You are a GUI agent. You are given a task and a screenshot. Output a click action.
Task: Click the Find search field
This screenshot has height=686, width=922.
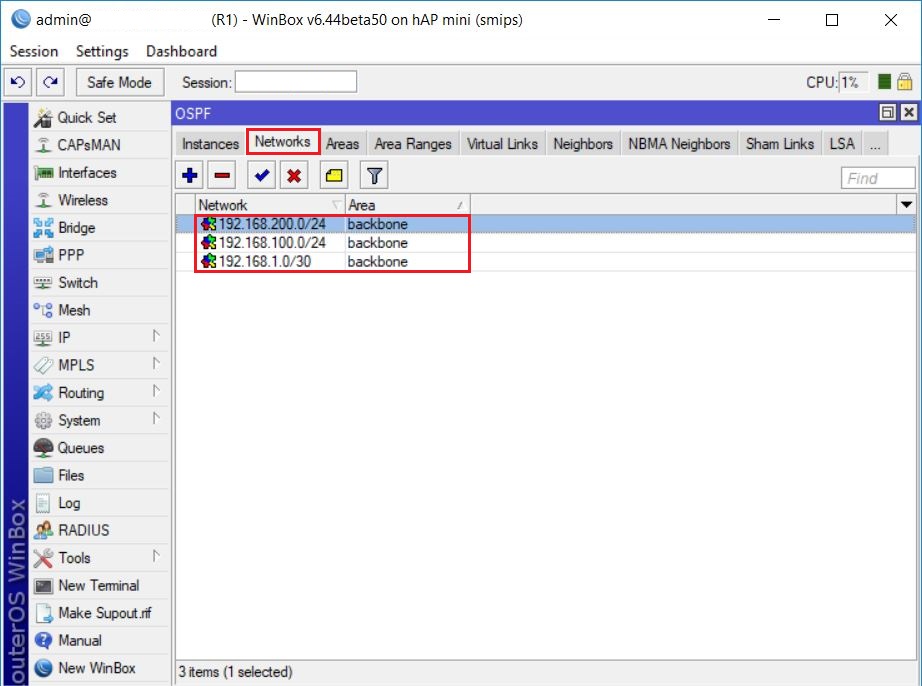tap(878, 178)
